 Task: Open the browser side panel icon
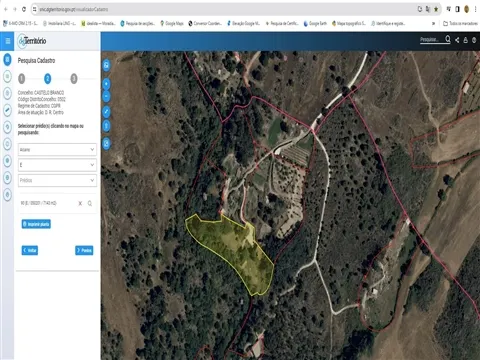click(458, 9)
